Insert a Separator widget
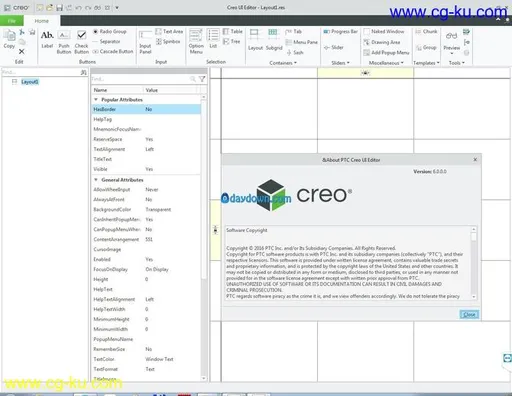 point(106,41)
